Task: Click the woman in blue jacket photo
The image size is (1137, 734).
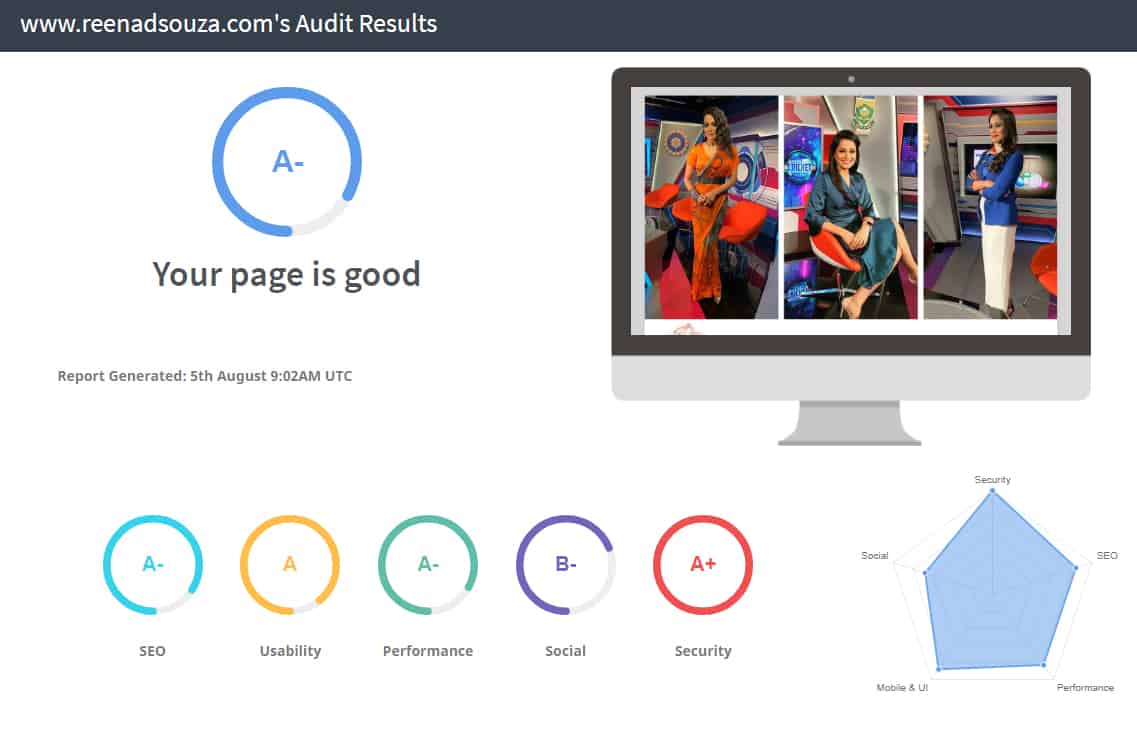Action: click(990, 207)
